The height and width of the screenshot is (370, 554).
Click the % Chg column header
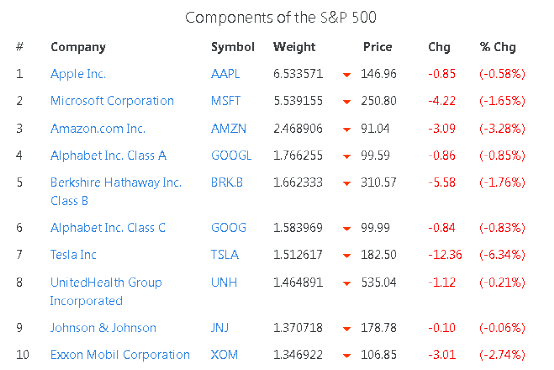tap(498, 47)
